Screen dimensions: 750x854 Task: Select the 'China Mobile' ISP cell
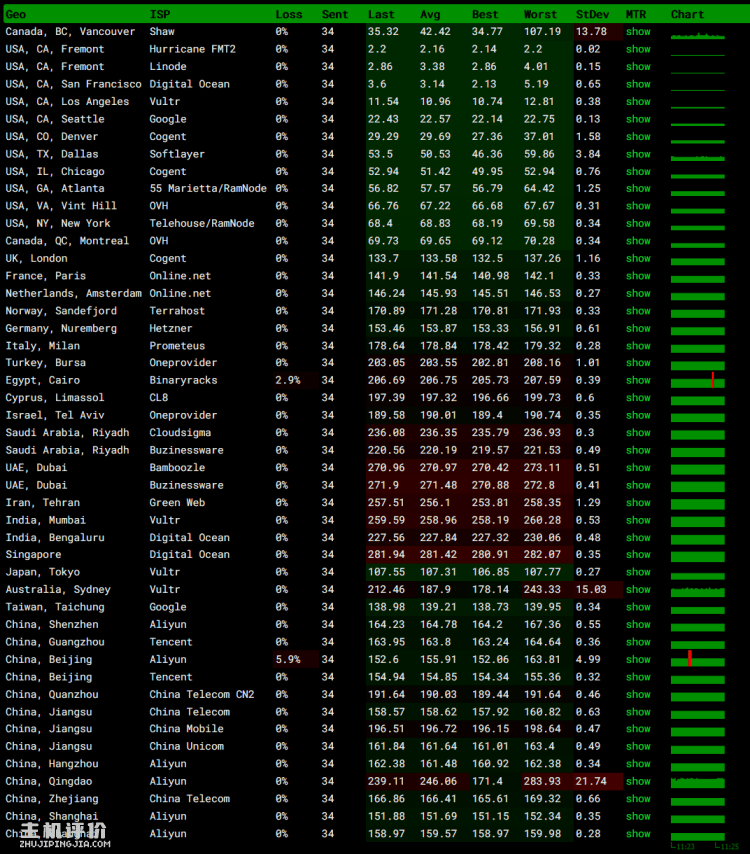pyautogui.click(x=187, y=729)
